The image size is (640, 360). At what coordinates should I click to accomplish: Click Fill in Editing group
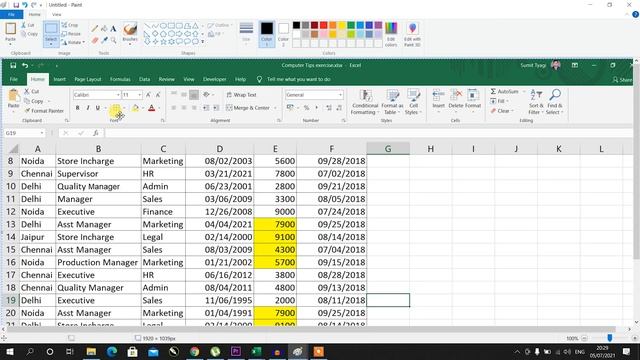click(499, 101)
